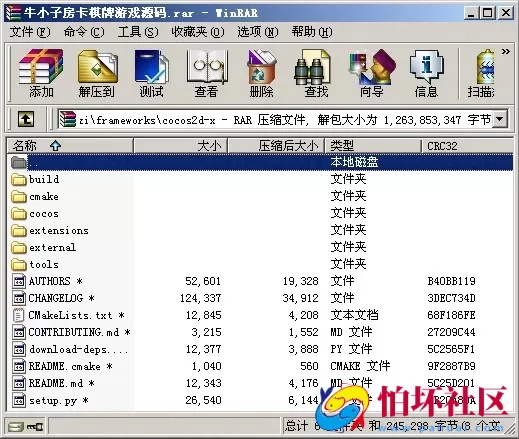Click the Virus Scan (扫描) toolbar icon
Screen dimensions: 519x439
click(481, 73)
